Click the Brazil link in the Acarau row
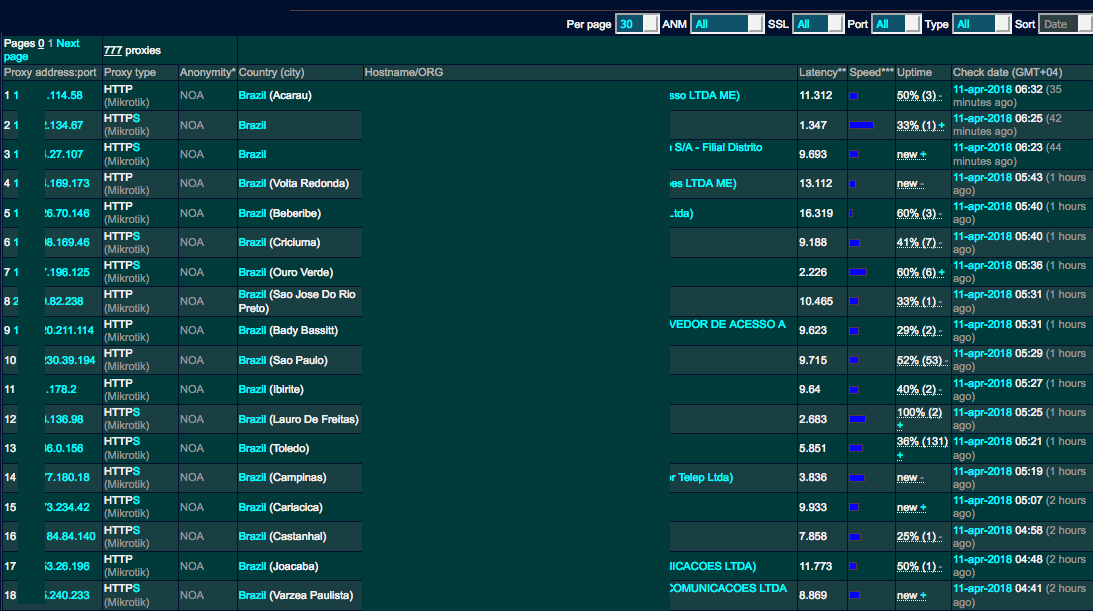 [252, 96]
